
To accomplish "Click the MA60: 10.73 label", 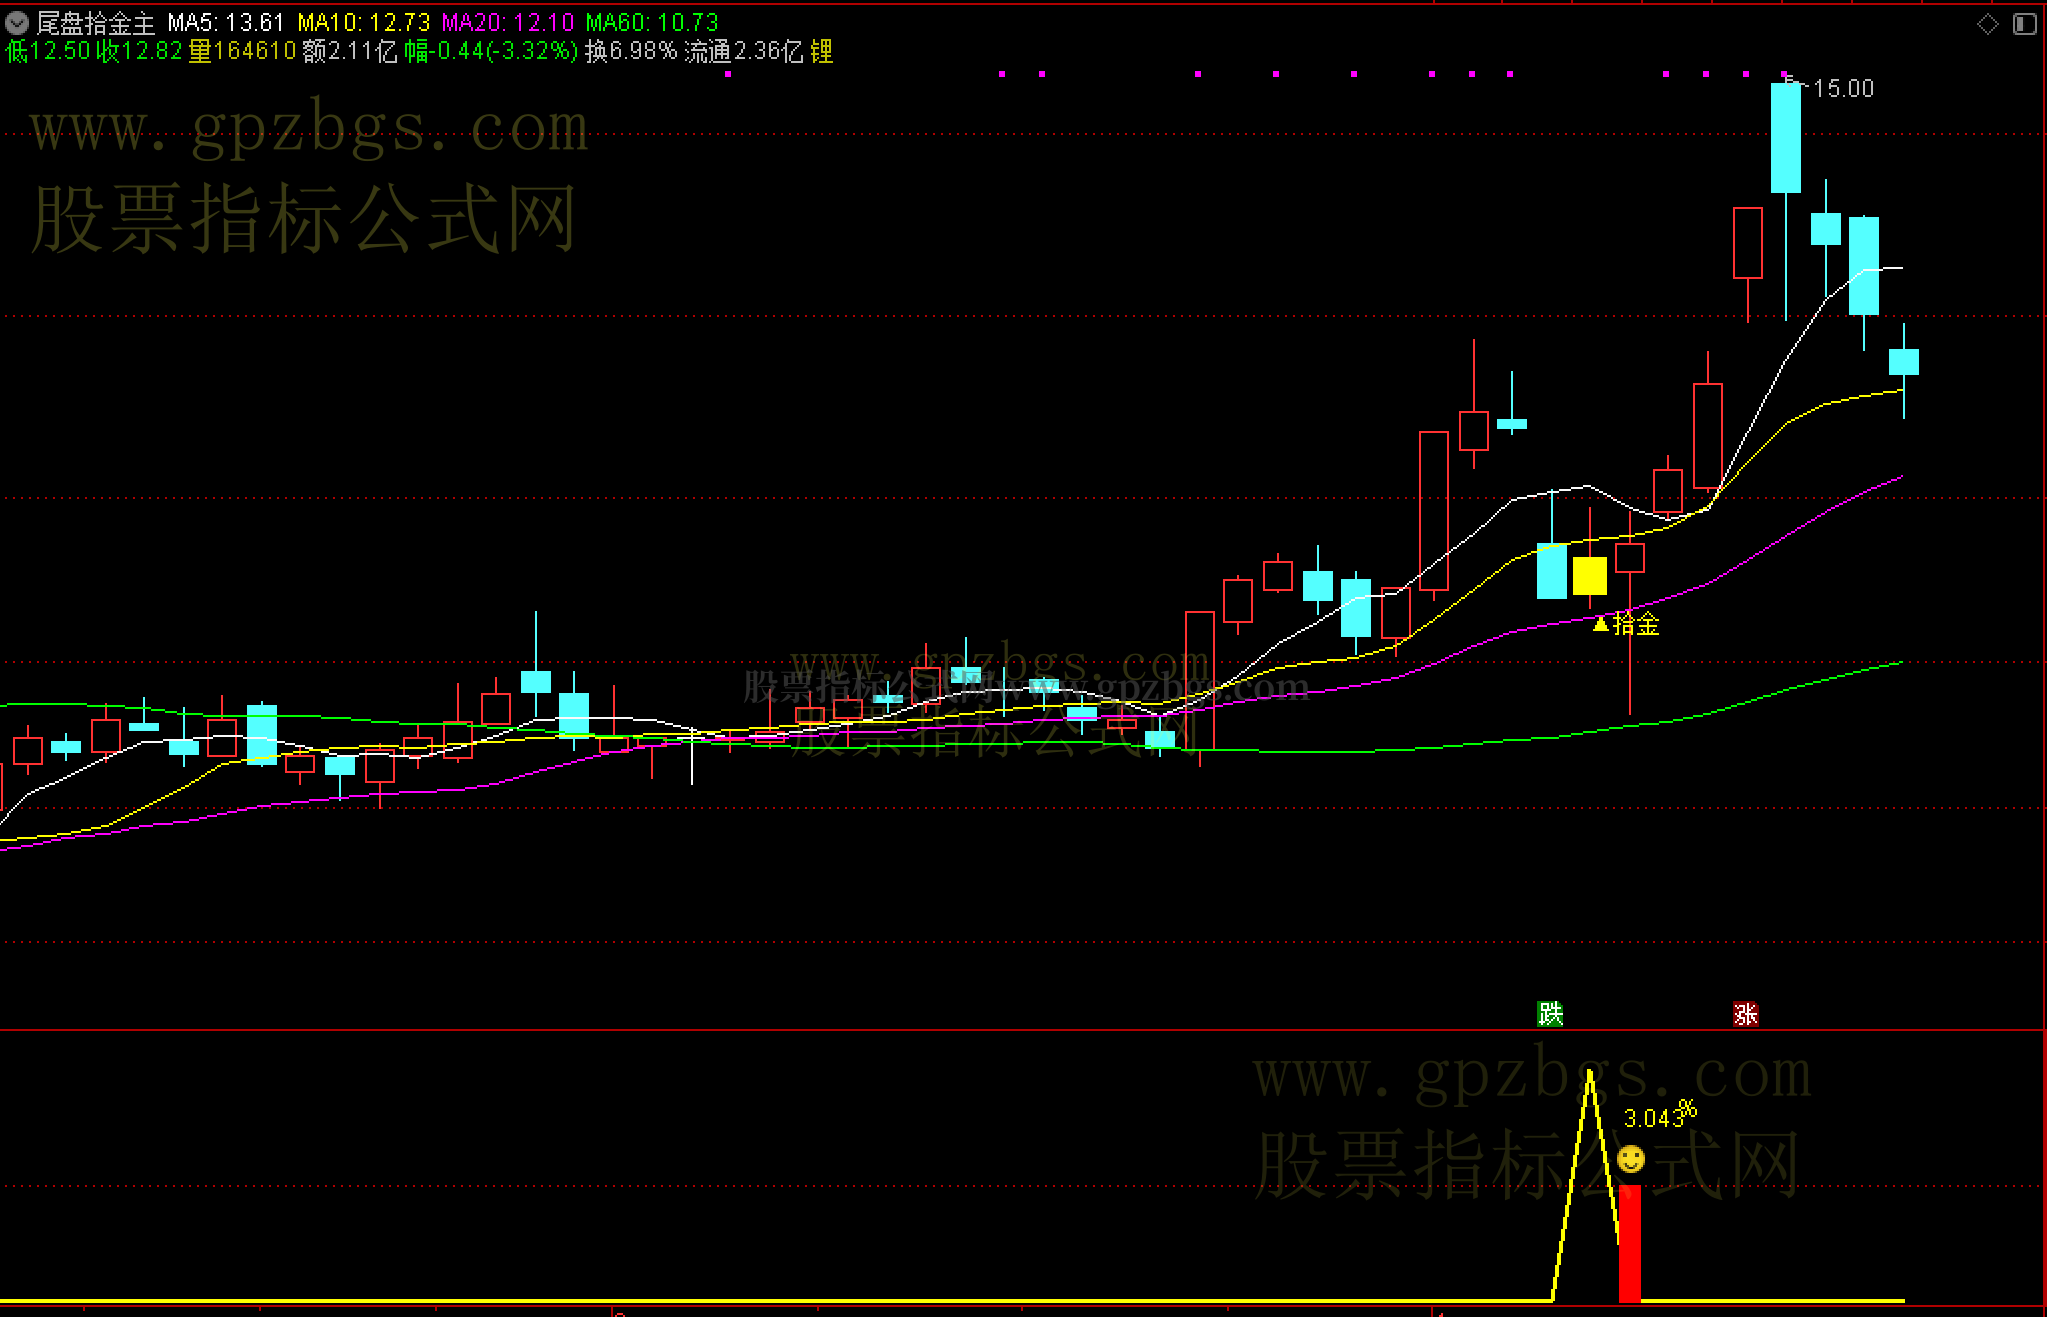I will 652,22.
